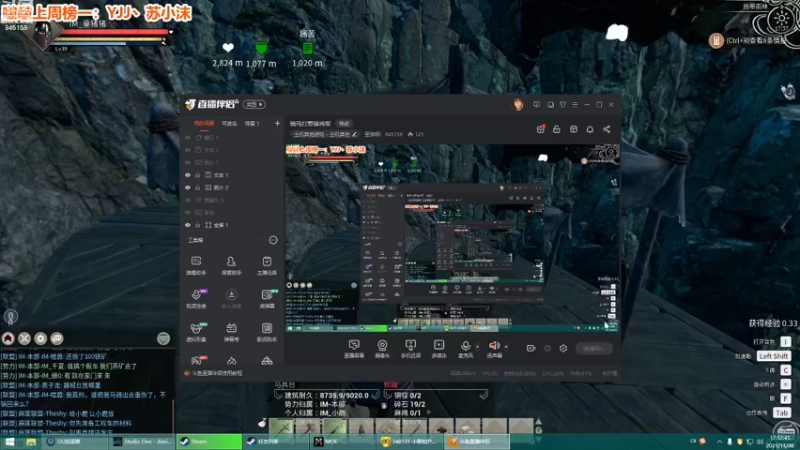This screenshot has height=450, width=800.
Task: Add a camera source (摄像头)
Action: coord(382,349)
